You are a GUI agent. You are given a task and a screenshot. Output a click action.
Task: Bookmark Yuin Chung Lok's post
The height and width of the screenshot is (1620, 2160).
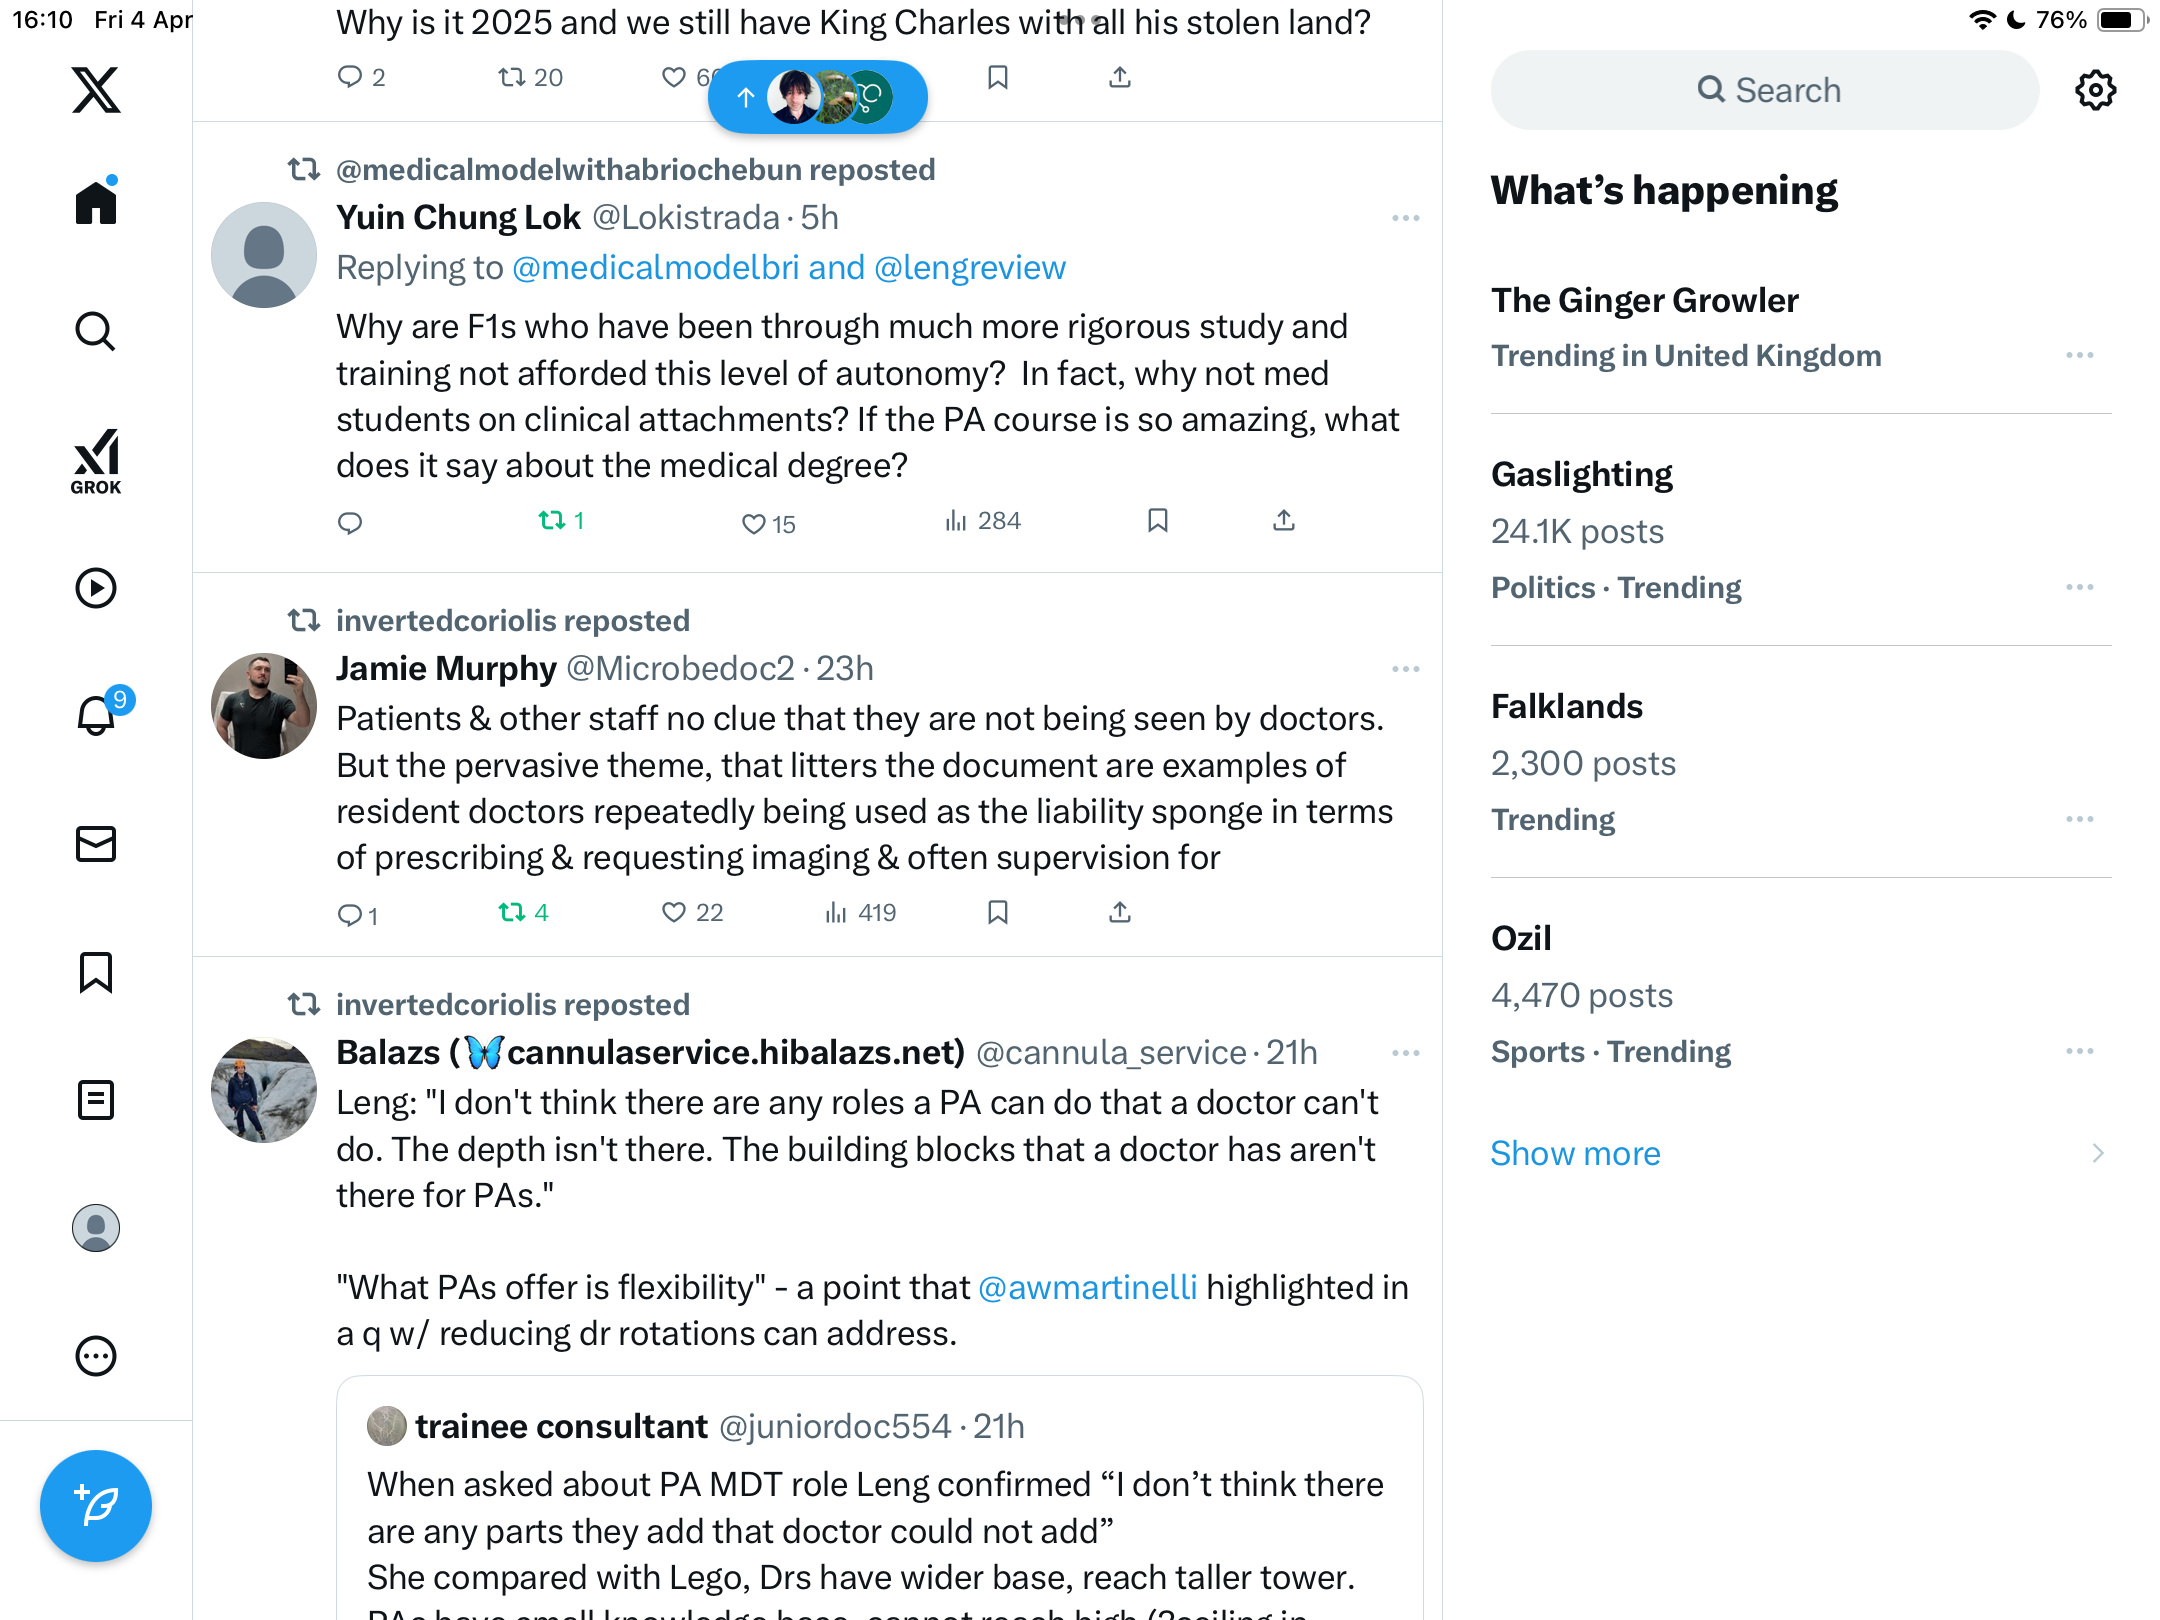click(1158, 520)
